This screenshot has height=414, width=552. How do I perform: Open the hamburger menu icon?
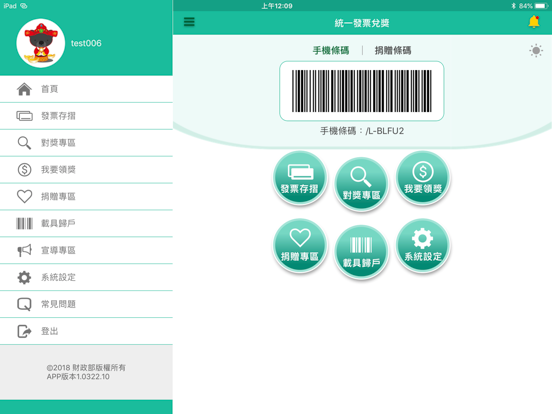coord(189,22)
